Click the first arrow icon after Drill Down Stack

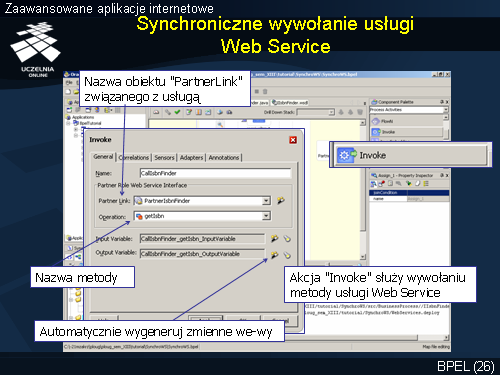tap(341, 112)
